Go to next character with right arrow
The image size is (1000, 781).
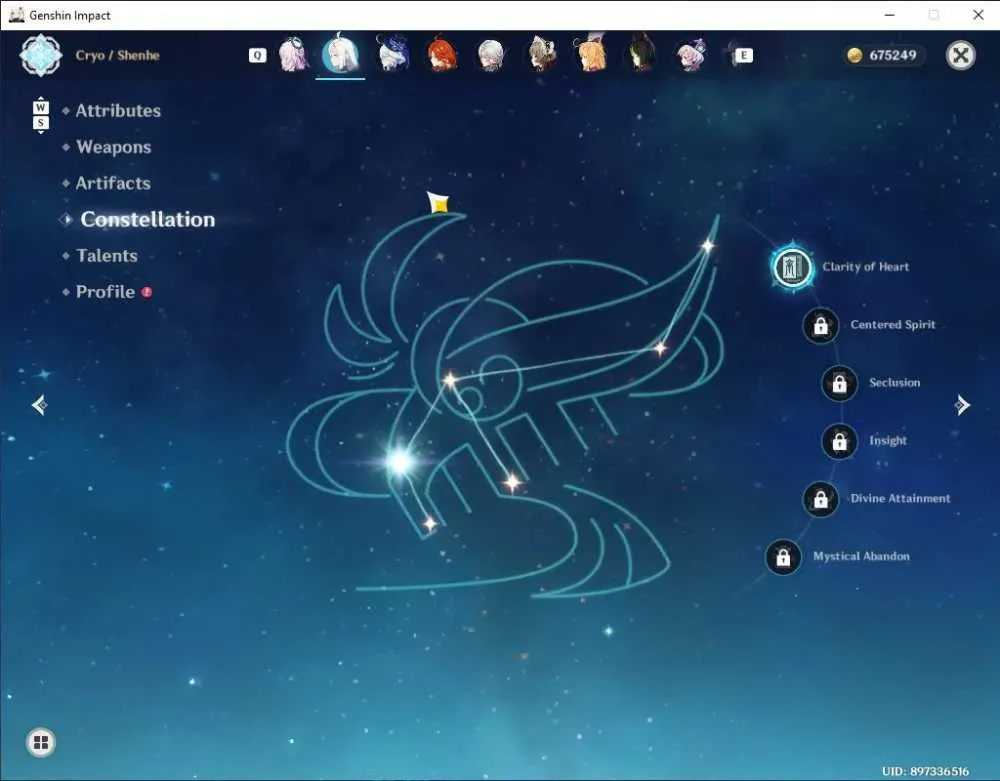[x=962, y=405]
